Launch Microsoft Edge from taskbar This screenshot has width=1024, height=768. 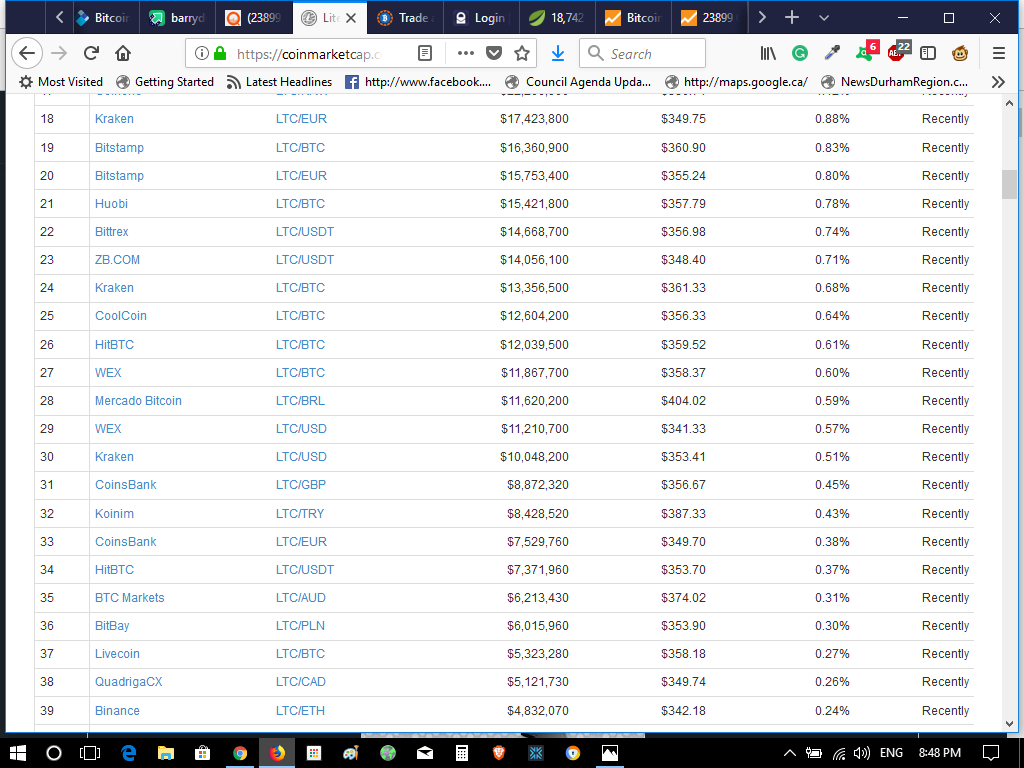click(x=128, y=753)
